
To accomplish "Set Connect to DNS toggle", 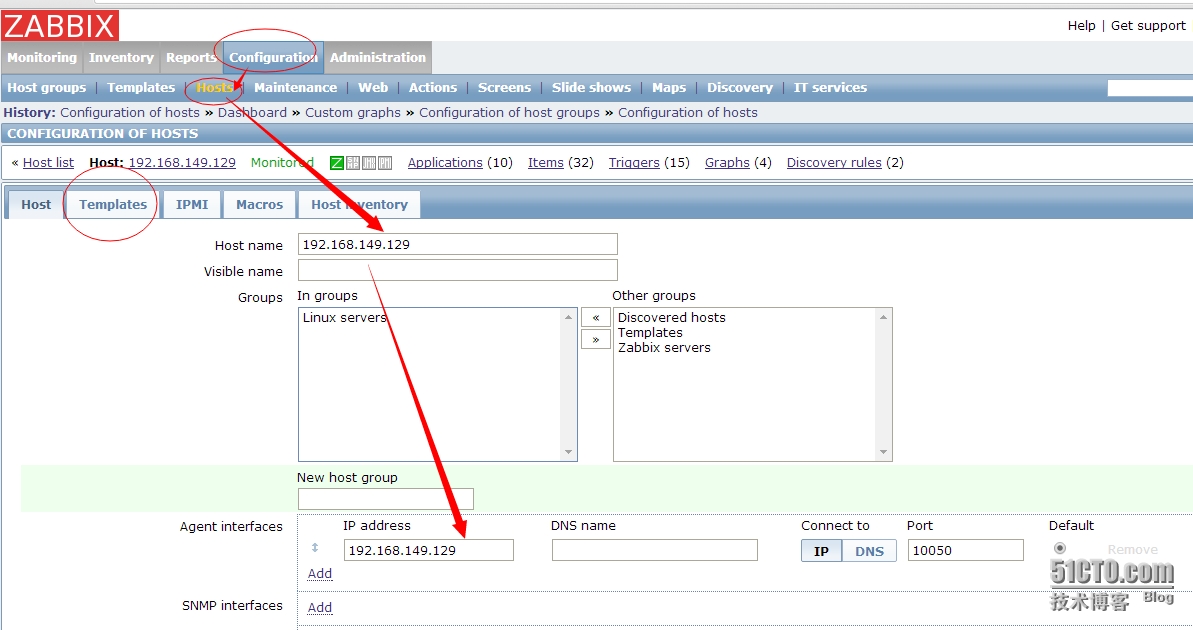I will (870, 551).
